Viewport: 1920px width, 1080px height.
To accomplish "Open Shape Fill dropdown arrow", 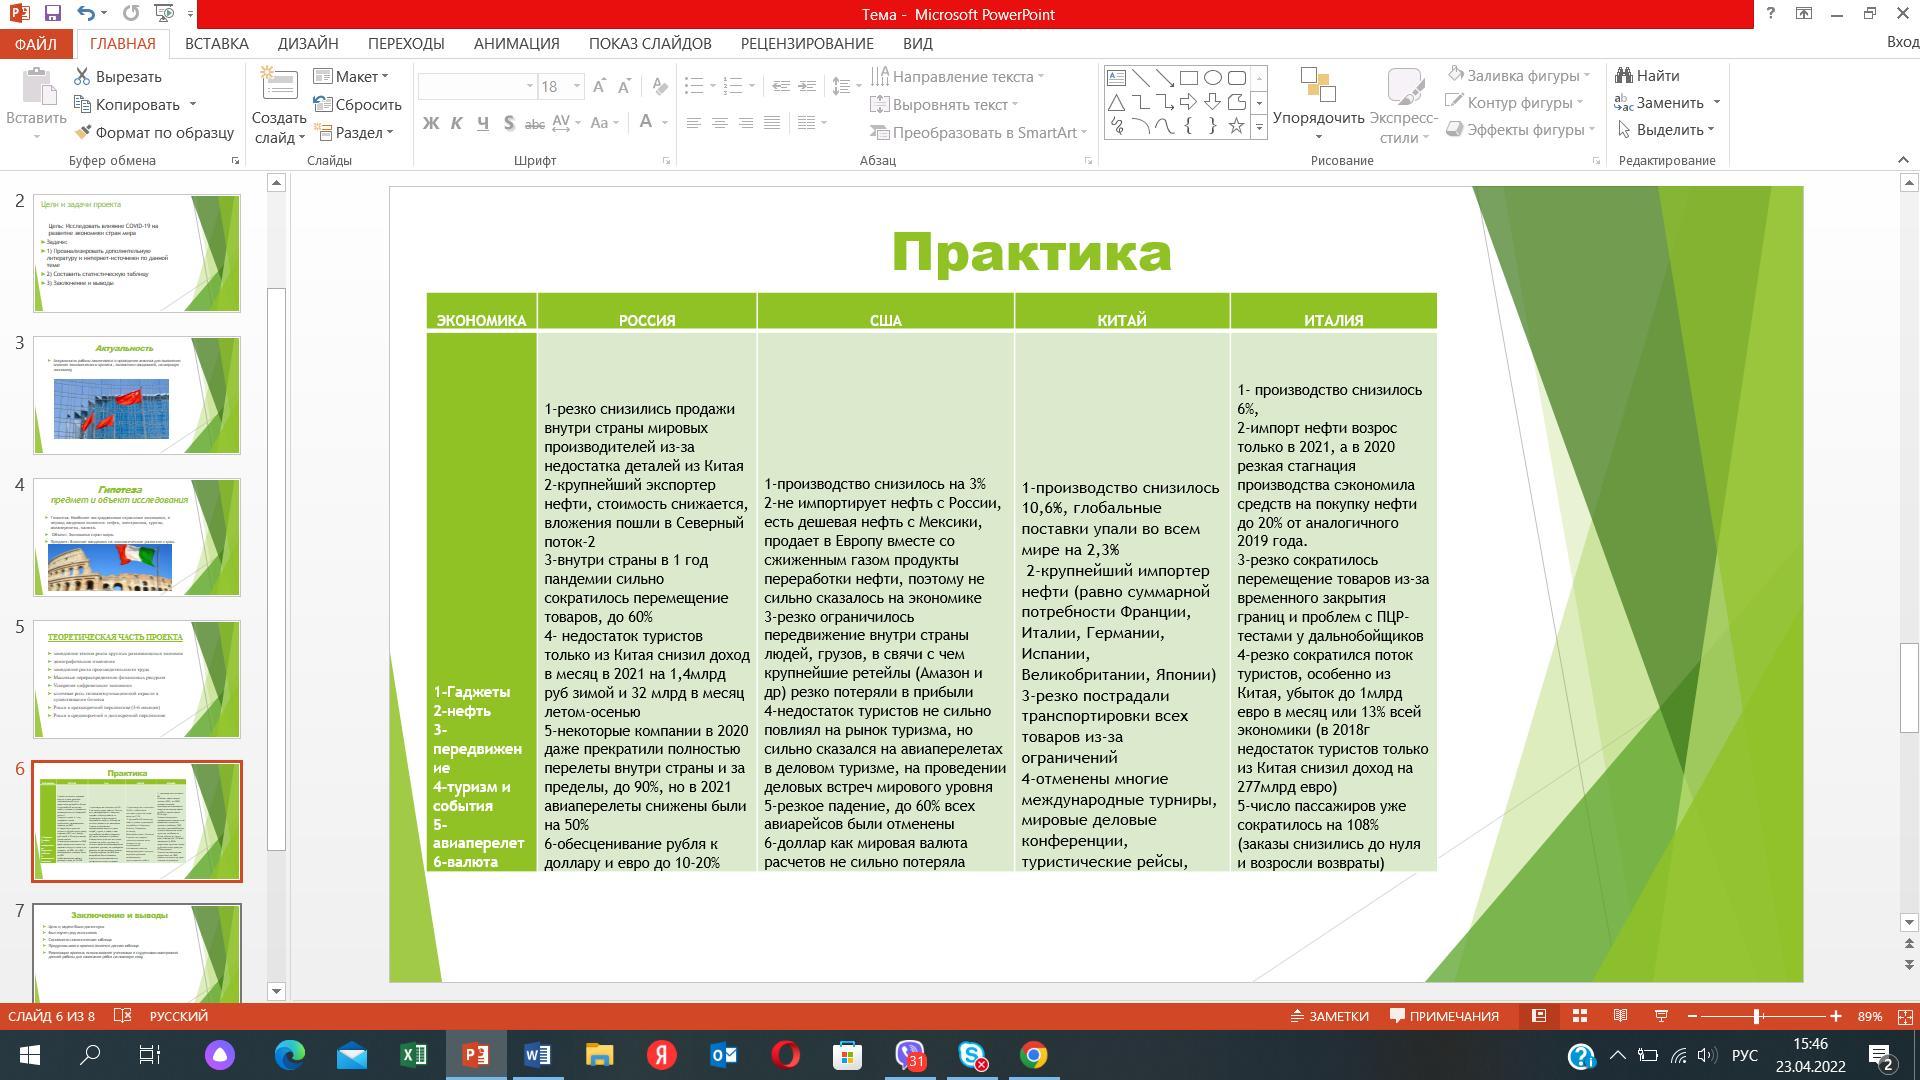I will [1587, 76].
